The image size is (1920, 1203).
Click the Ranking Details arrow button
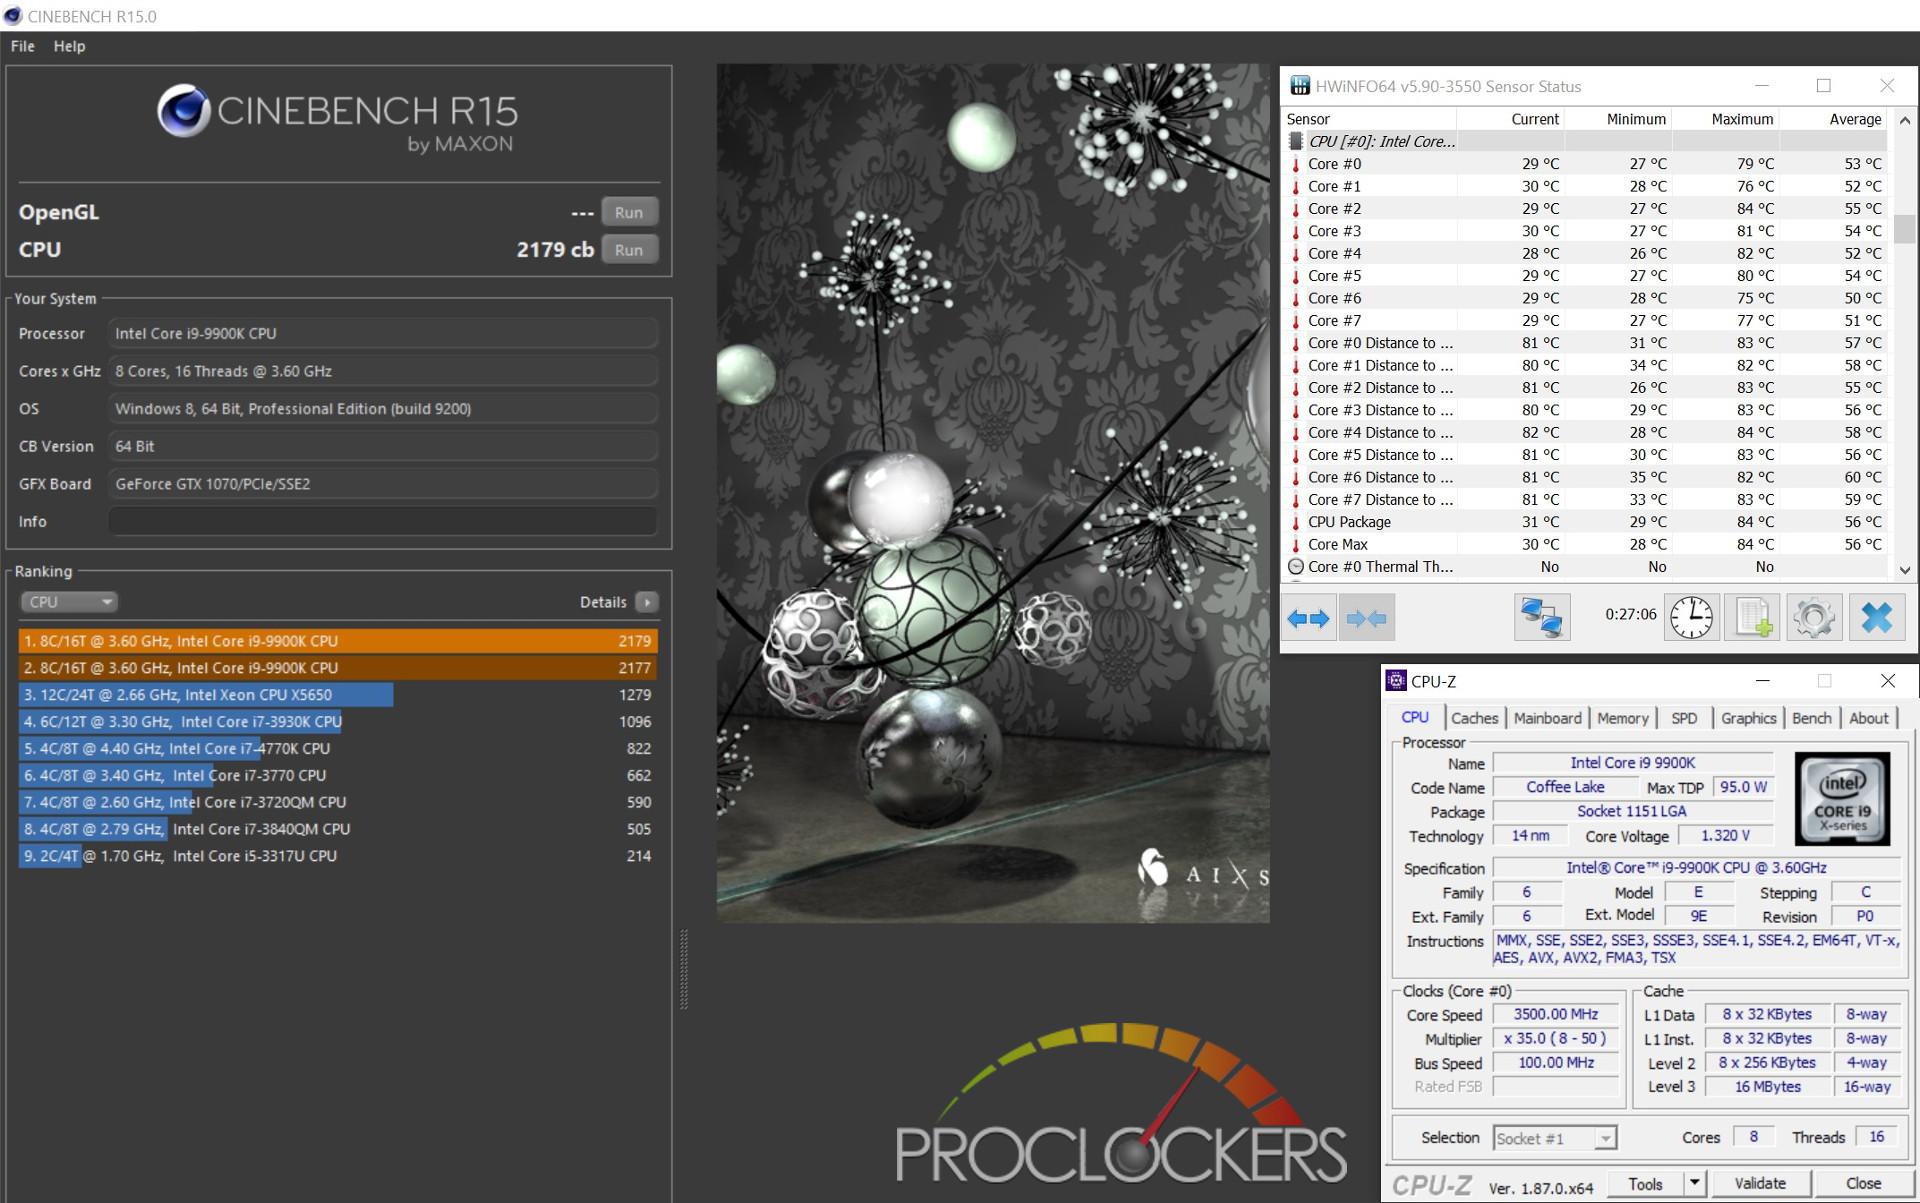pyautogui.click(x=647, y=602)
